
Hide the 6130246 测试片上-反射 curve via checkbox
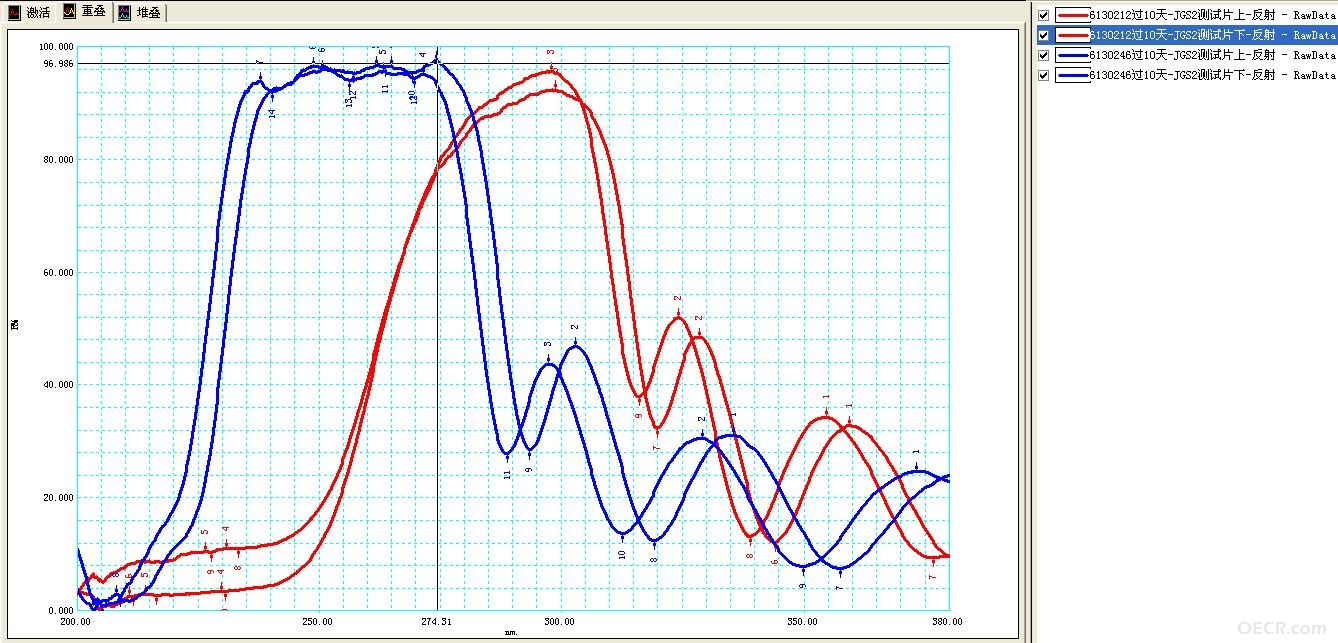coord(1044,55)
